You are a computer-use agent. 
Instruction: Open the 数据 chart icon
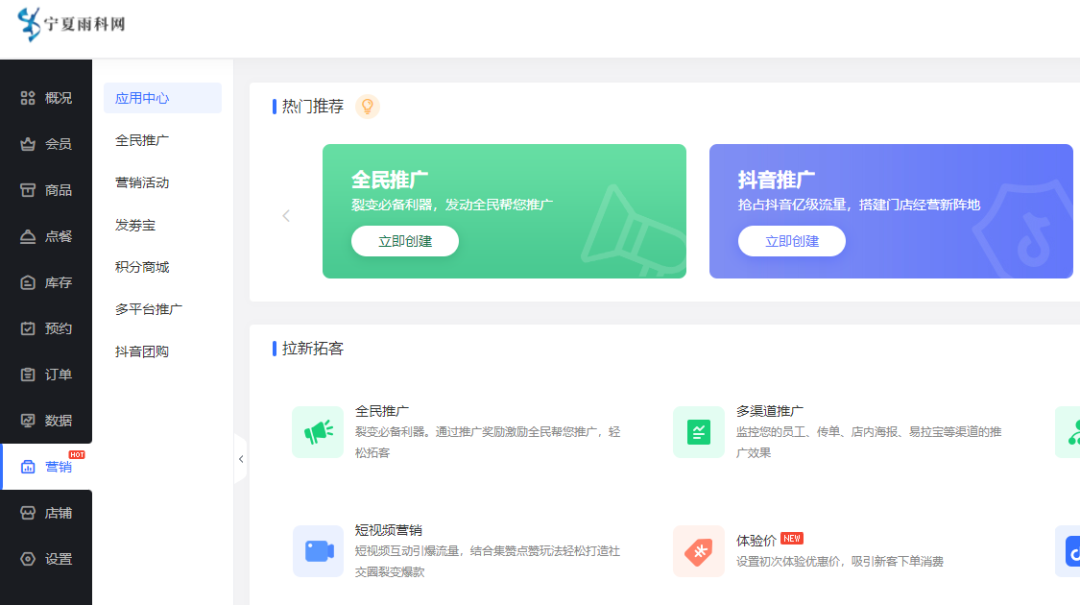point(28,420)
